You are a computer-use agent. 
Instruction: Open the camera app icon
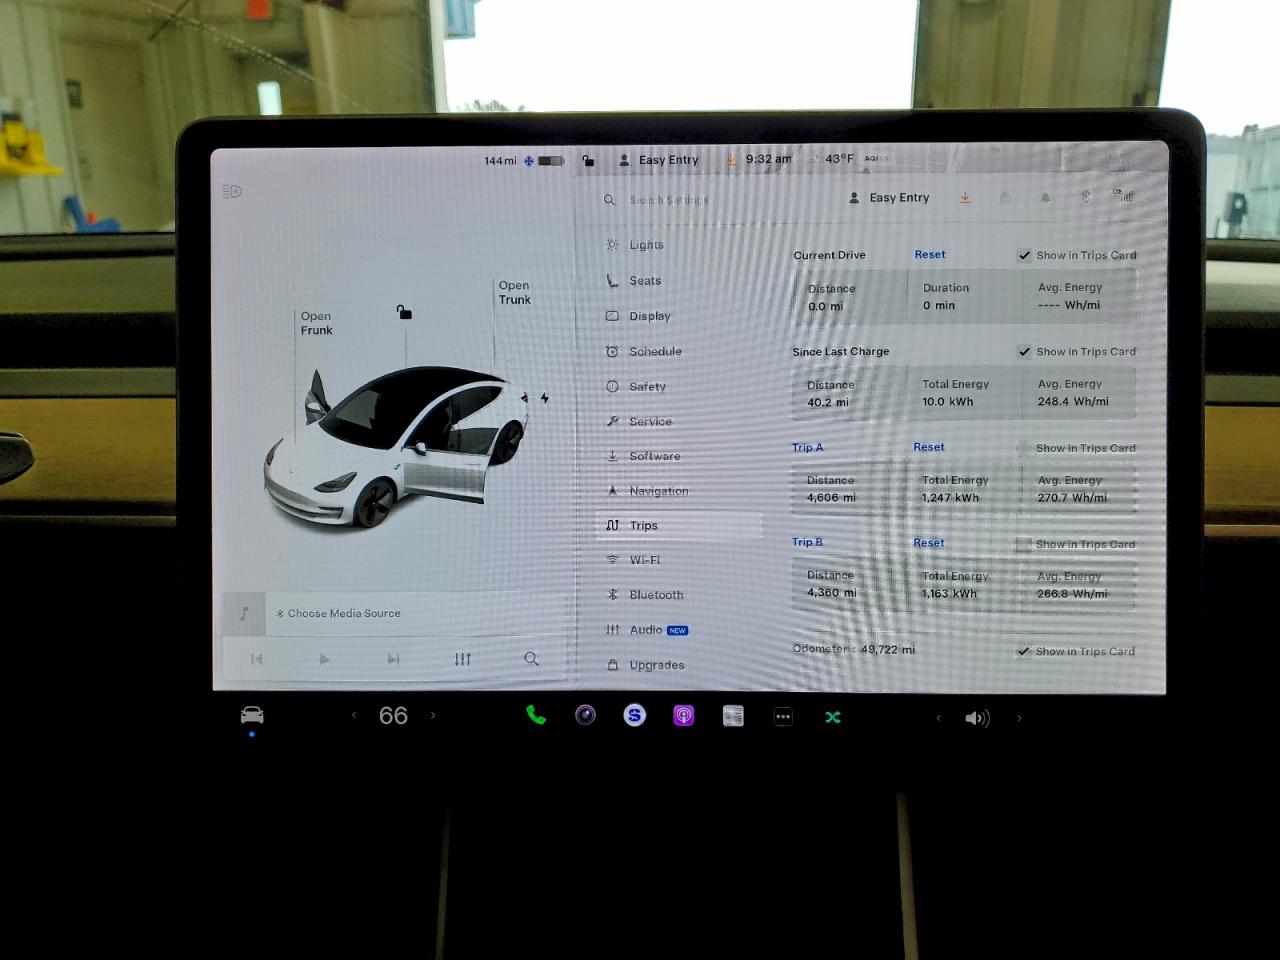(x=585, y=715)
